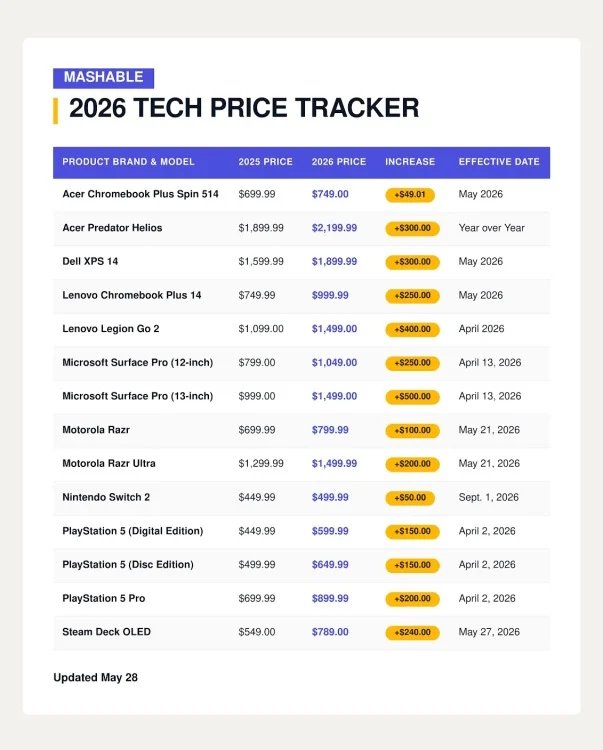This screenshot has width=603, height=750.
Task: Click the +$100.00 Motorola Razr badge
Action: pyautogui.click(x=412, y=430)
